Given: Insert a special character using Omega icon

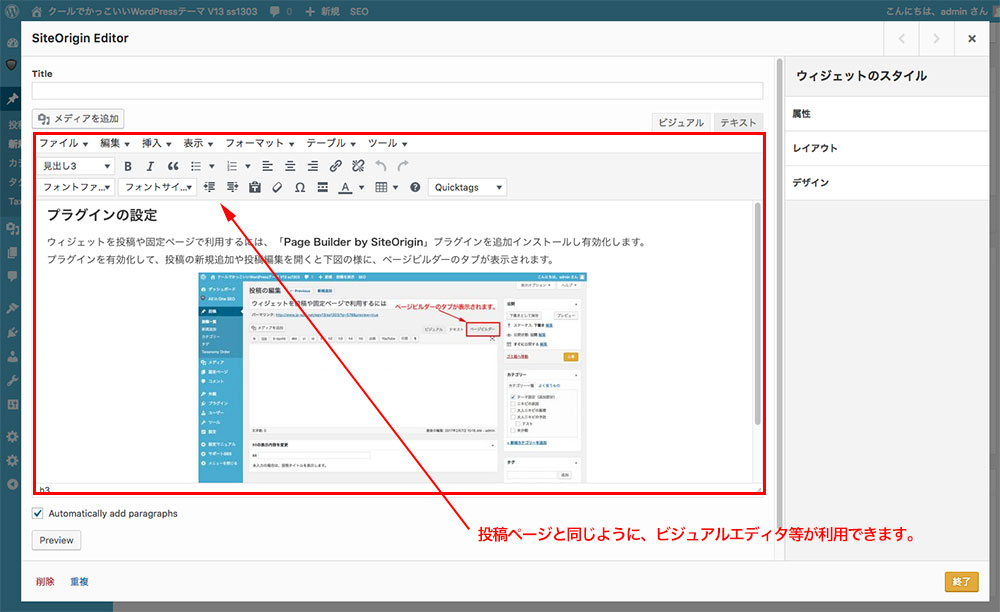Looking at the screenshot, I should [x=300, y=187].
